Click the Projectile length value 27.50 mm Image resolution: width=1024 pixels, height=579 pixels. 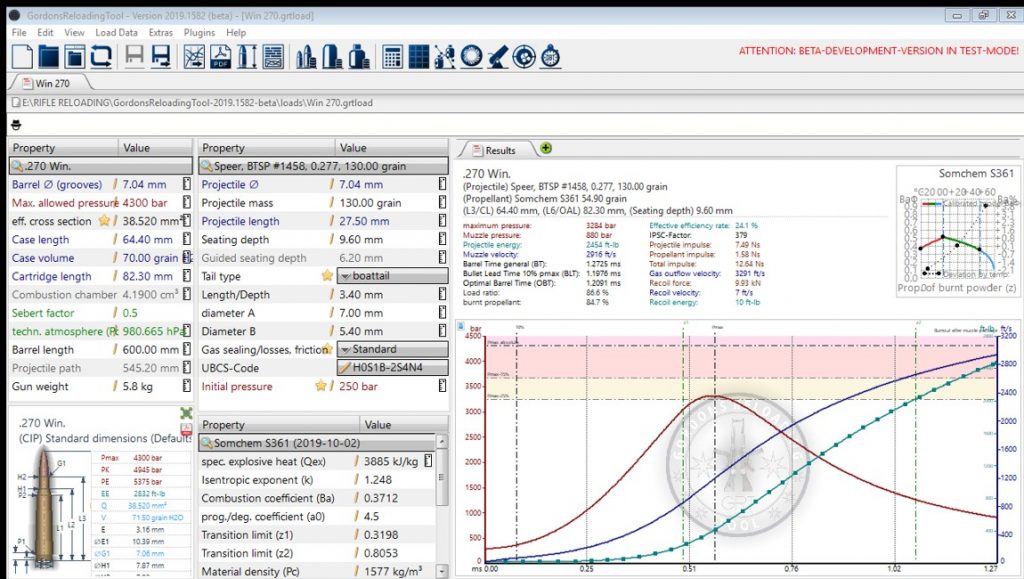tap(364, 221)
